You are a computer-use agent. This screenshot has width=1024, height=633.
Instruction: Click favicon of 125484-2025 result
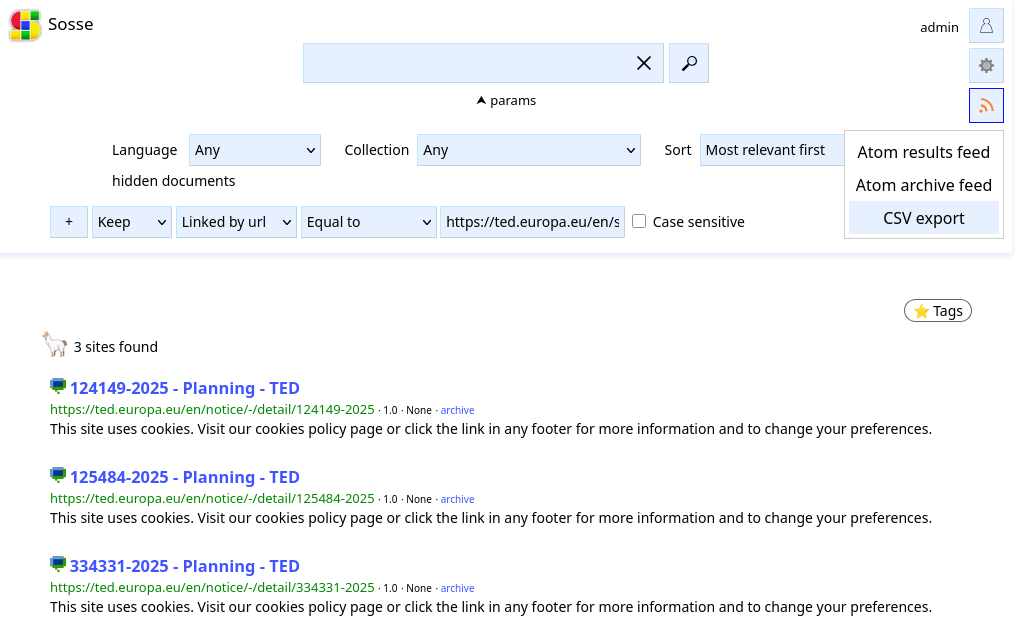click(58, 475)
